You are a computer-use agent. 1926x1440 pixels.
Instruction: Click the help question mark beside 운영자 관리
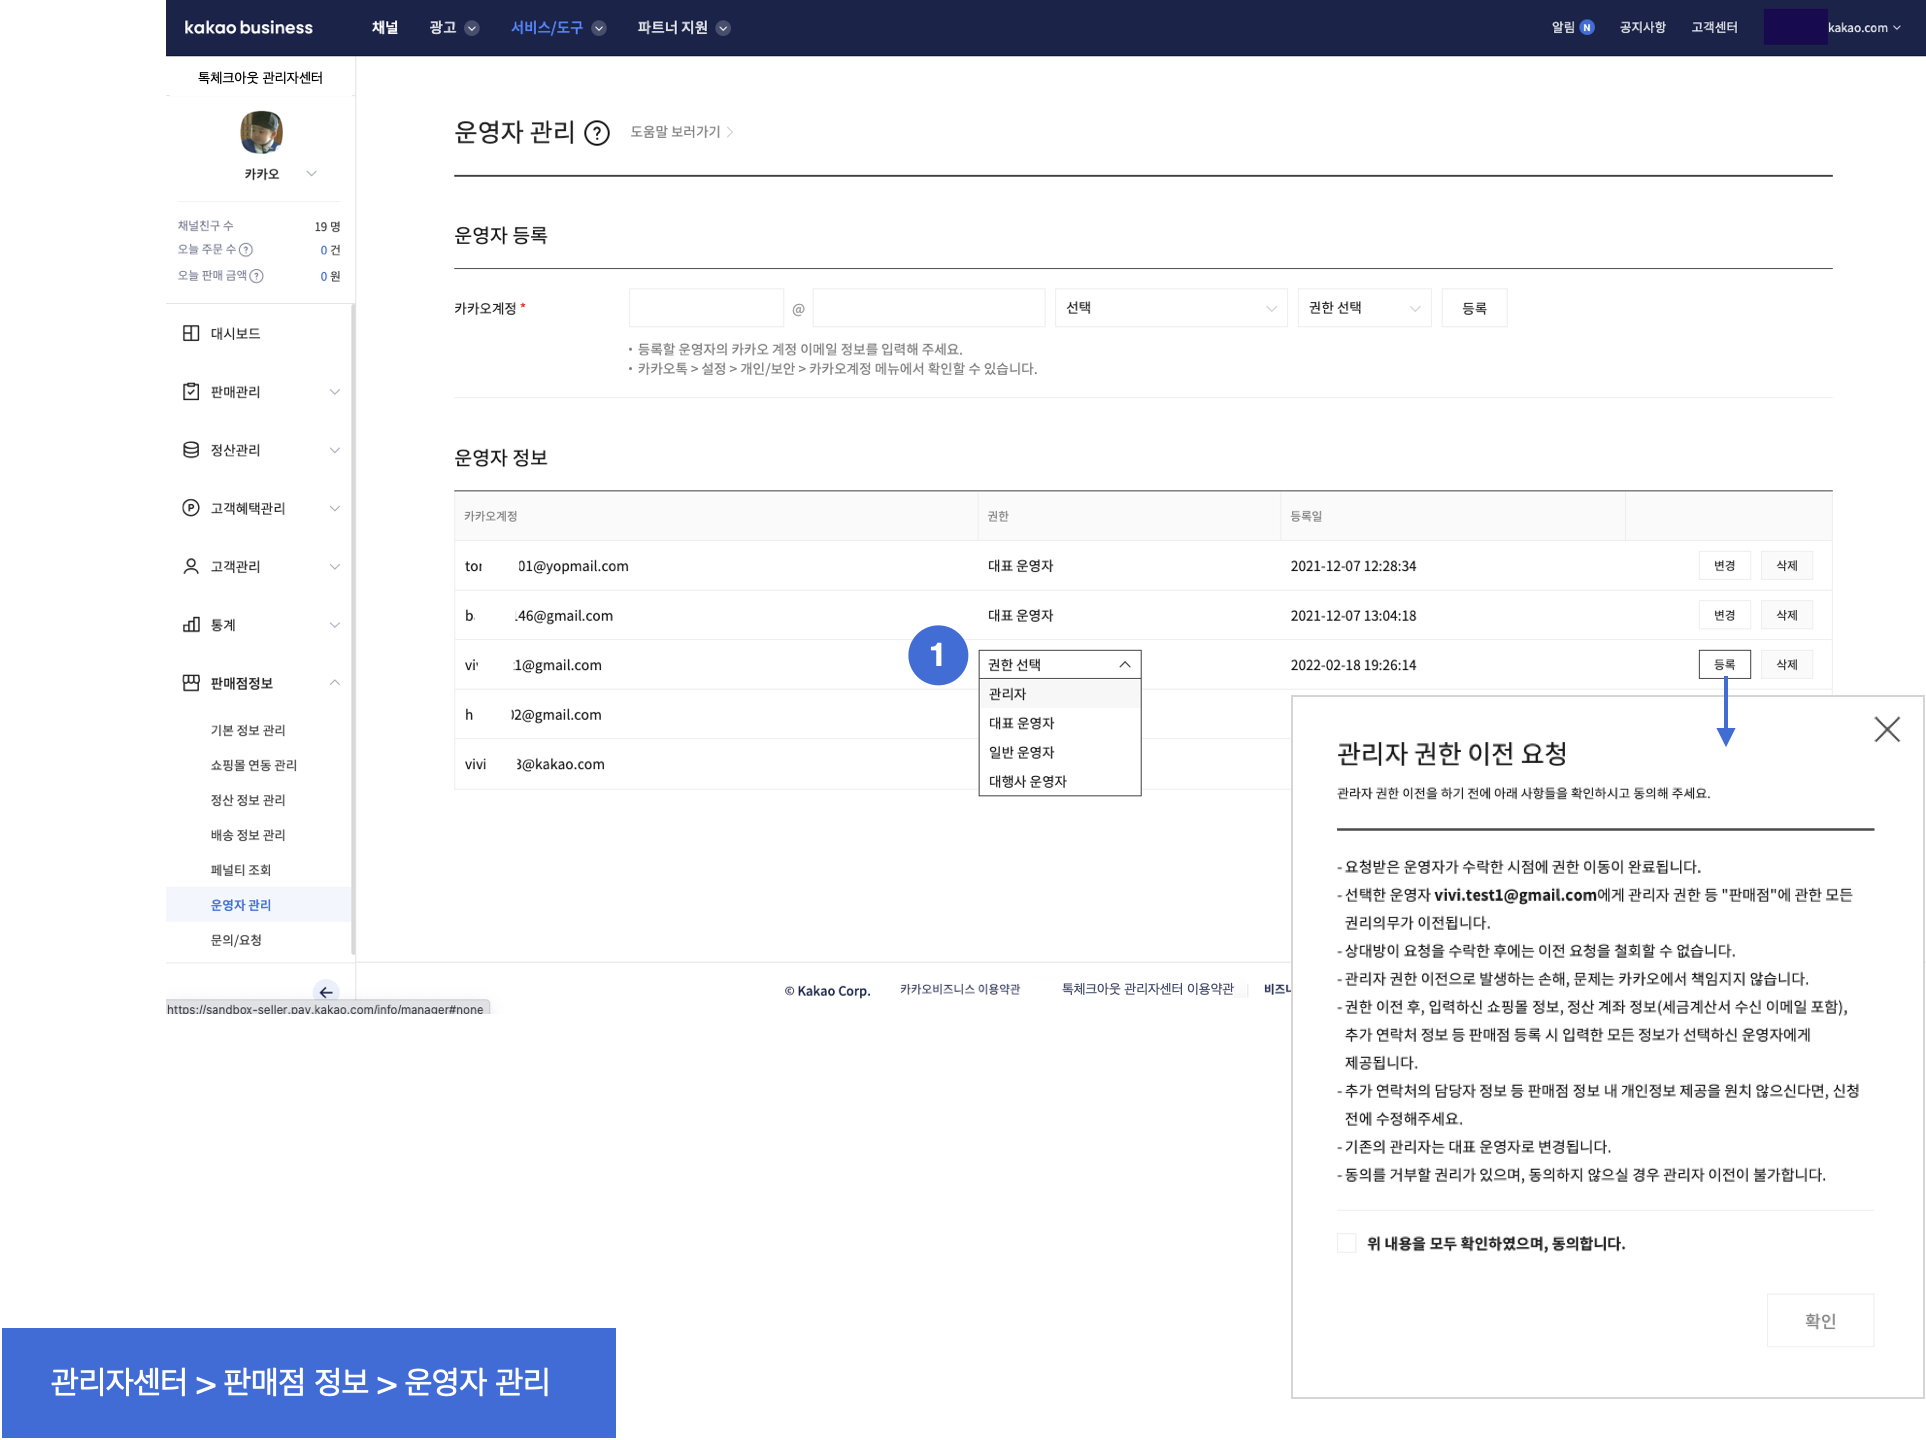[x=597, y=133]
